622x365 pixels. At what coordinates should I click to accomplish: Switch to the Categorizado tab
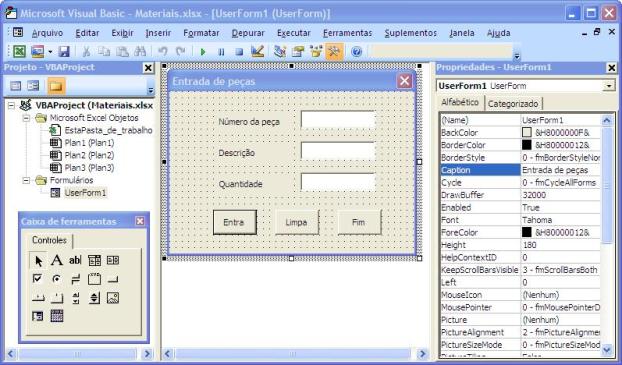[513, 104]
